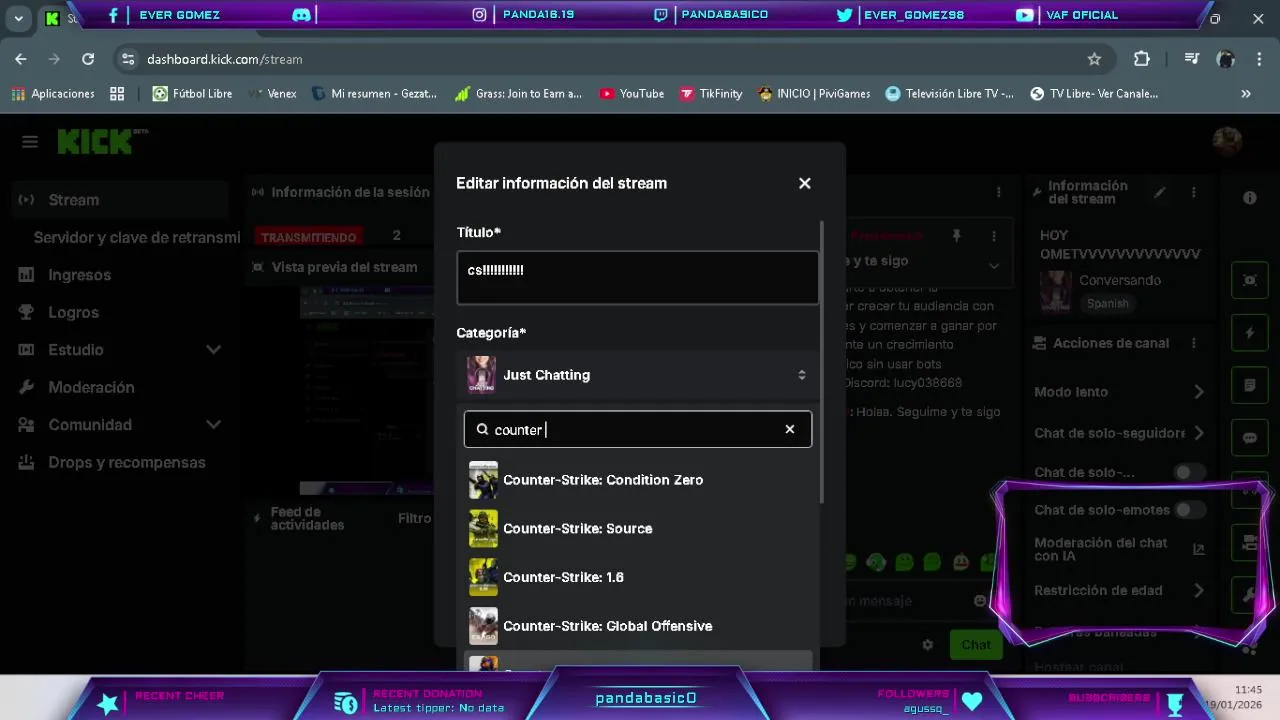The width and height of the screenshot is (1280, 720).
Task: Open TikFinity bookmark
Action: coord(711,93)
